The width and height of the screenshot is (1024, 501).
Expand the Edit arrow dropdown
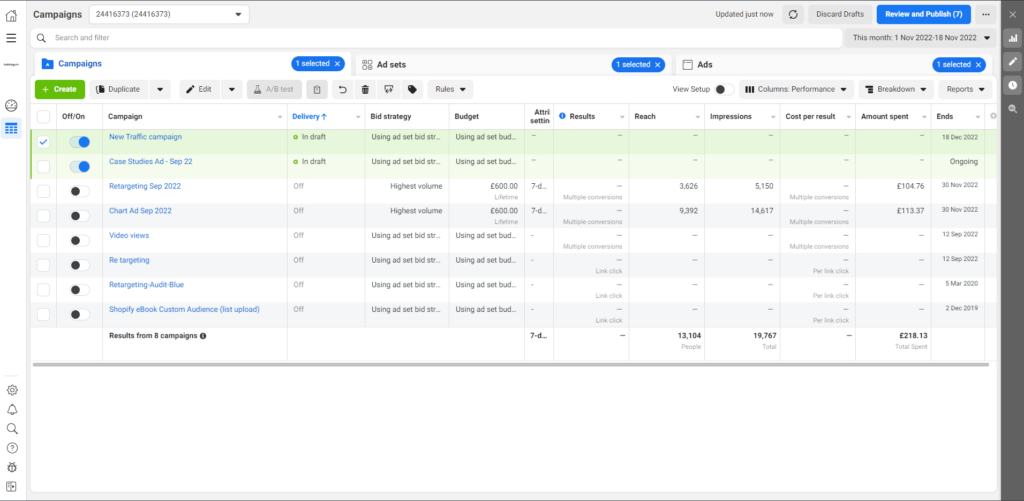(x=232, y=89)
